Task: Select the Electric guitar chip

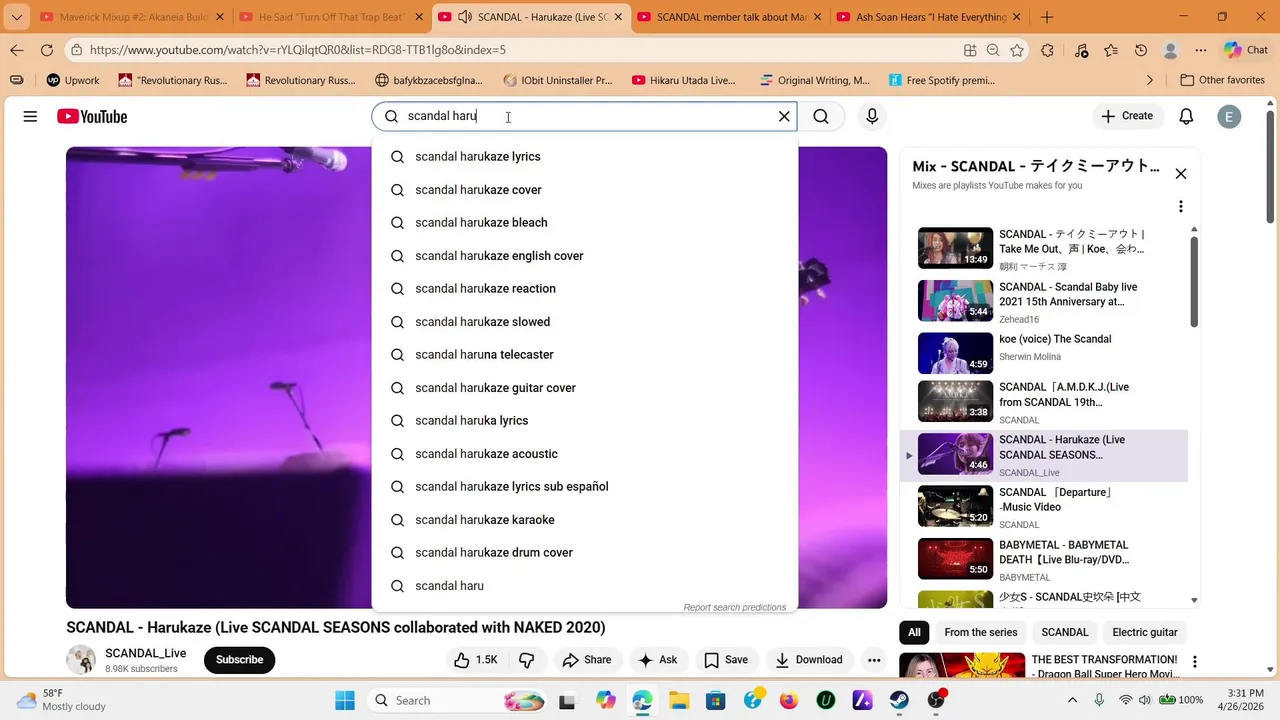Action: [x=1145, y=632]
